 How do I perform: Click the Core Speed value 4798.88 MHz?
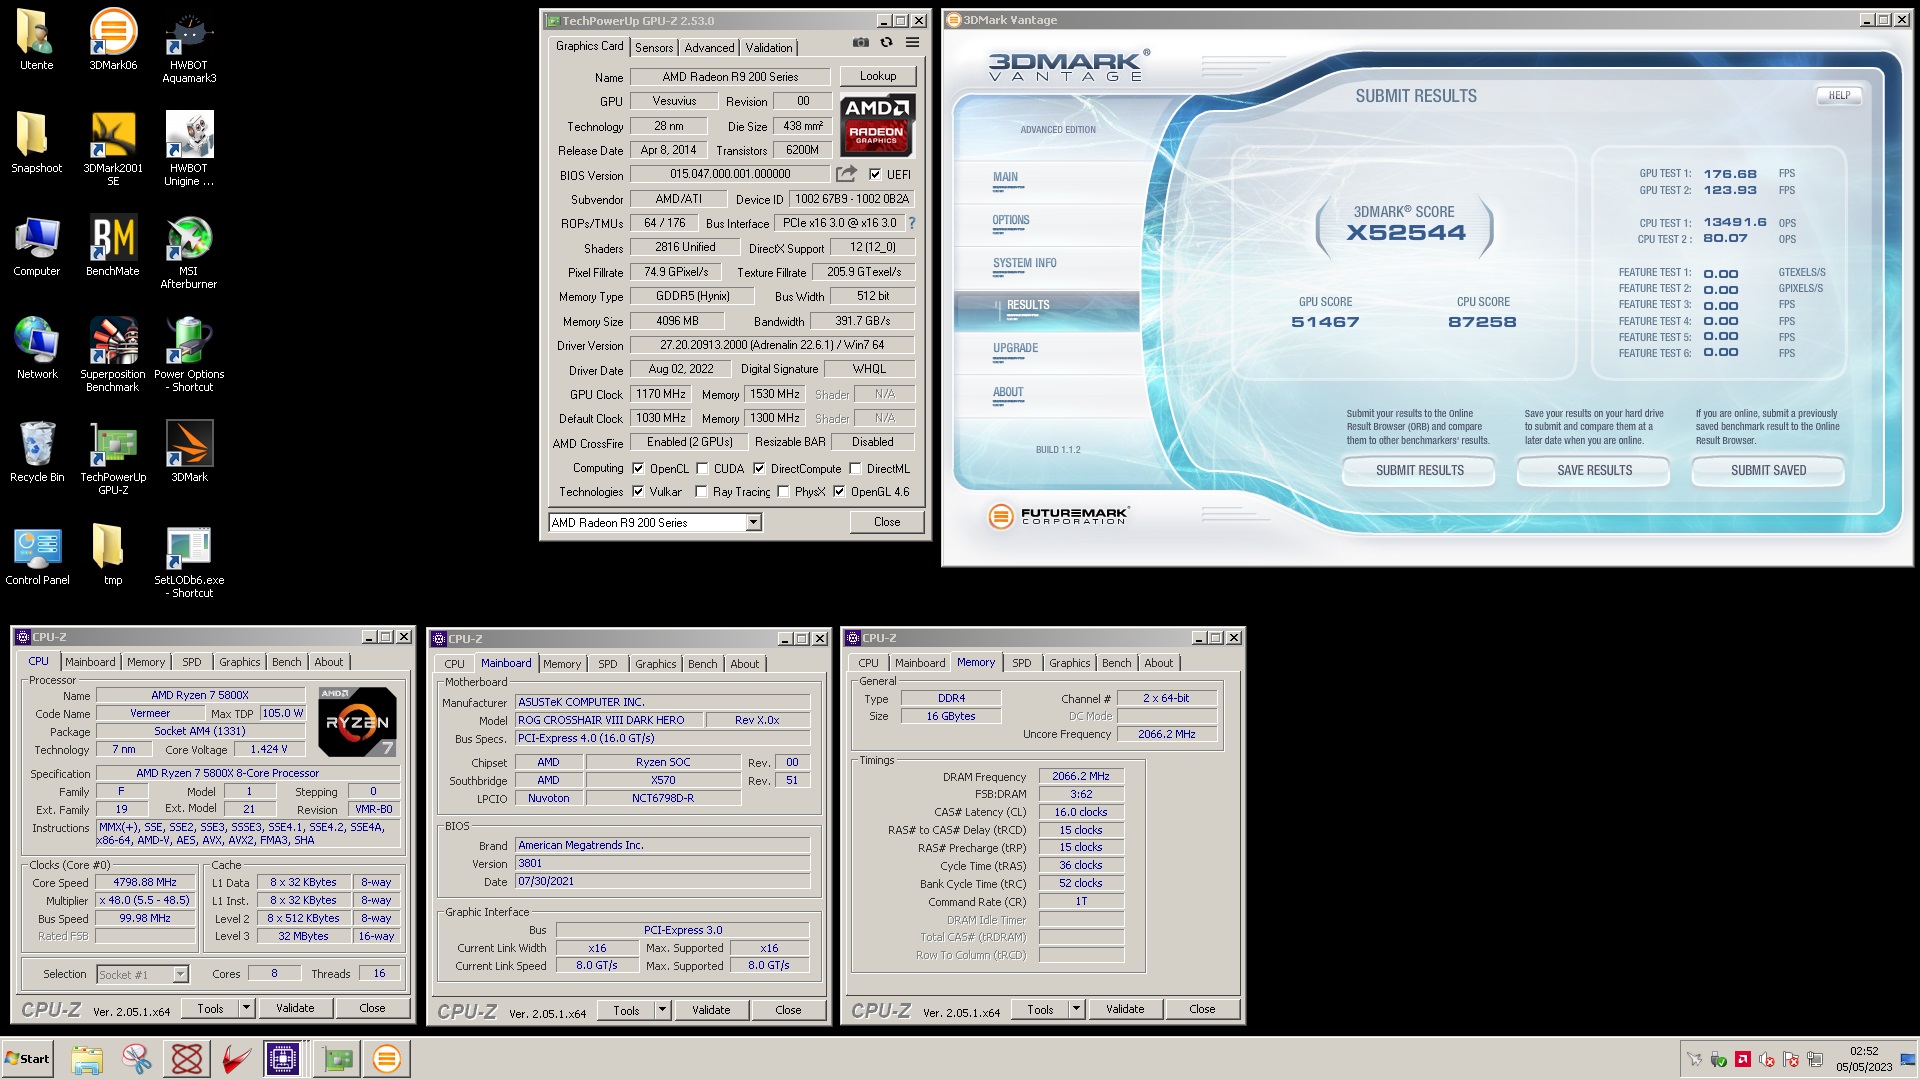pyautogui.click(x=145, y=882)
